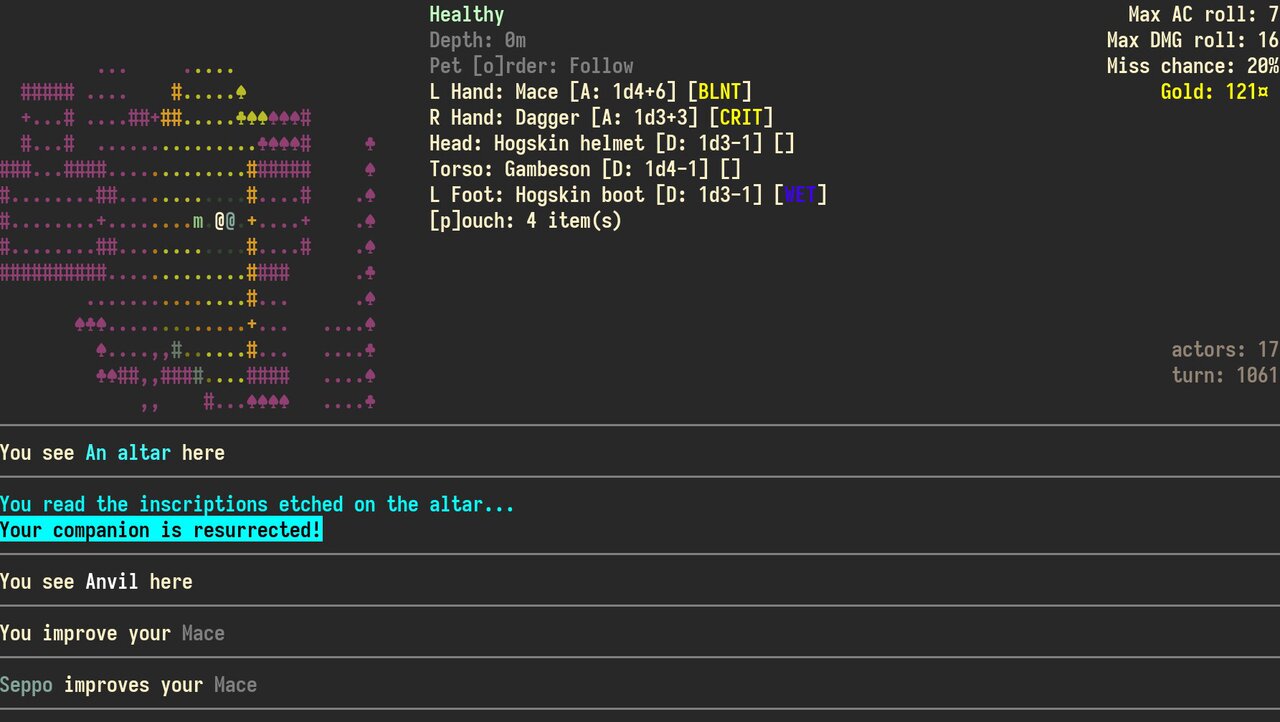Click the white @ player glyph on map
The image size is (1280, 722).
220,221
